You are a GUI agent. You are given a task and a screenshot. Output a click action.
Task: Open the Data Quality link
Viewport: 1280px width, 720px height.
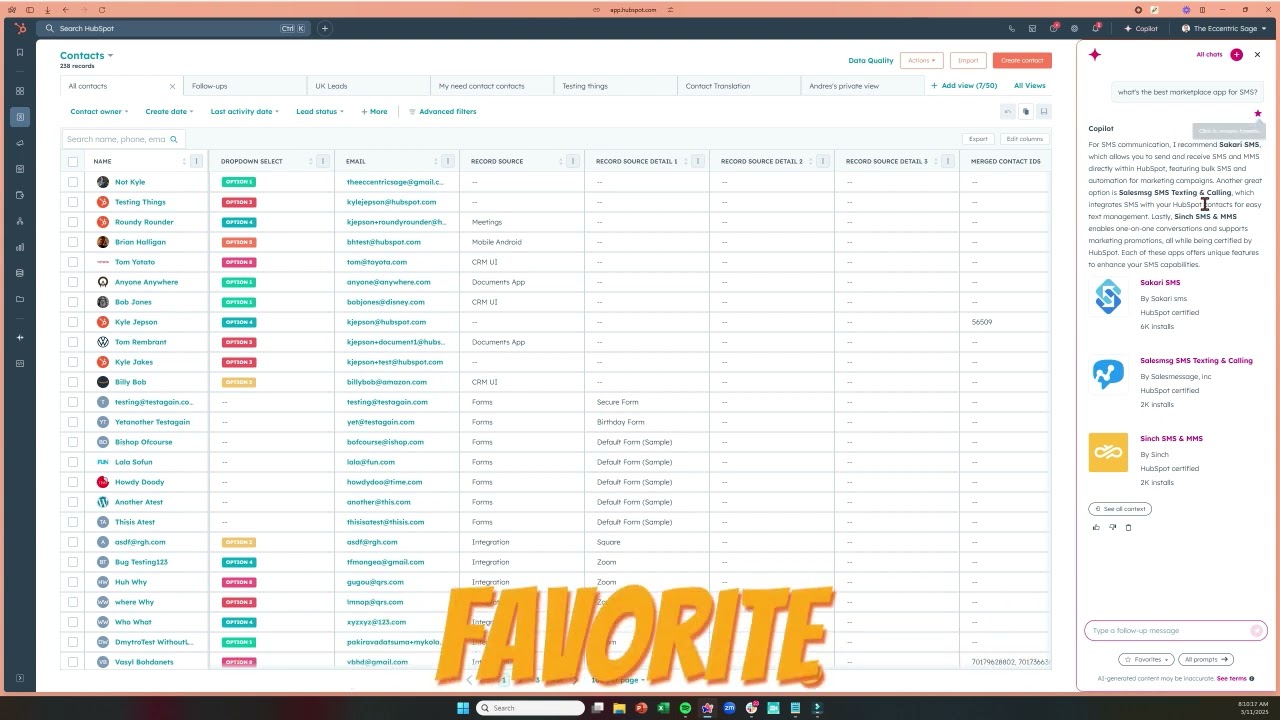[x=871, y=61]
